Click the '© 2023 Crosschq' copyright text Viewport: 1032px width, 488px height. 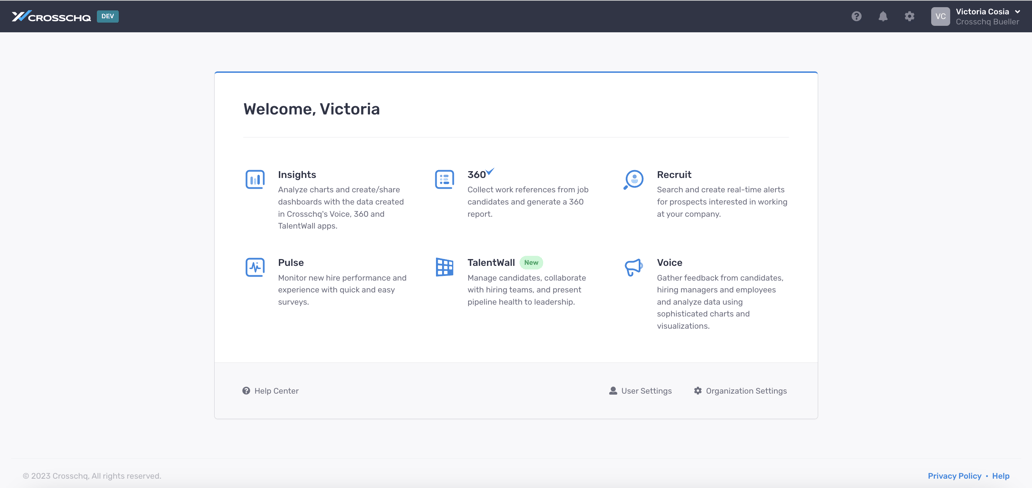[92, 476]
